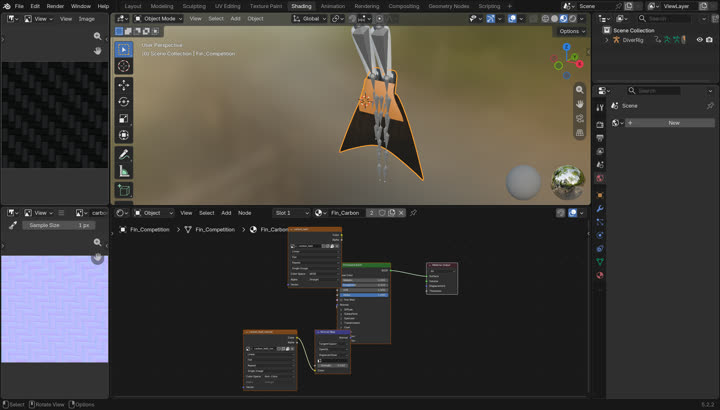Toggle the camera view icon in viewport
This screenshot has width=720, height=410.
(580, 118)
